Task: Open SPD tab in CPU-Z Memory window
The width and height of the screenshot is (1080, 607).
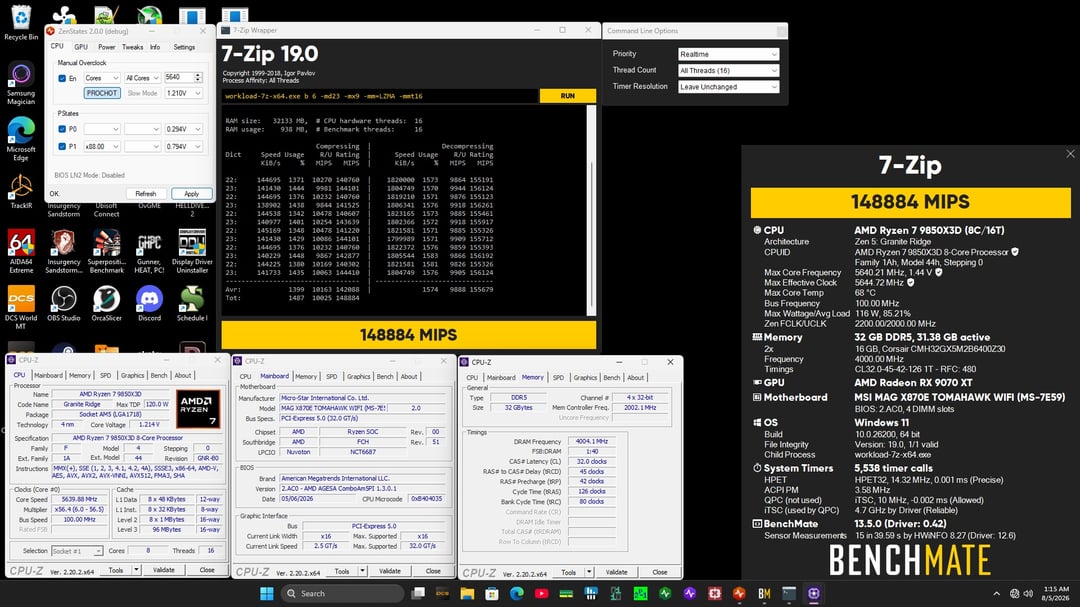Action: [558, 378]
